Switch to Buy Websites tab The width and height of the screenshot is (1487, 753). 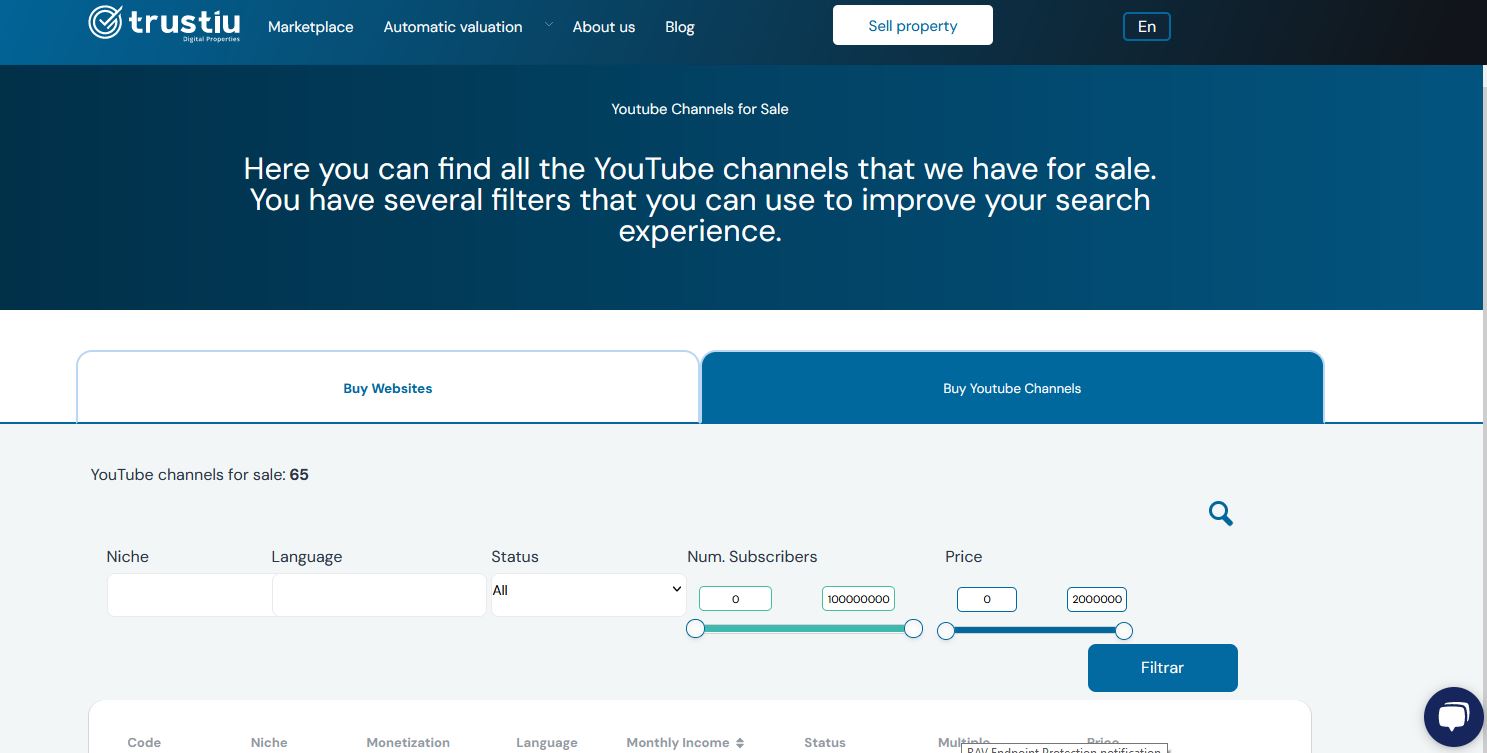tap(388, 388)
